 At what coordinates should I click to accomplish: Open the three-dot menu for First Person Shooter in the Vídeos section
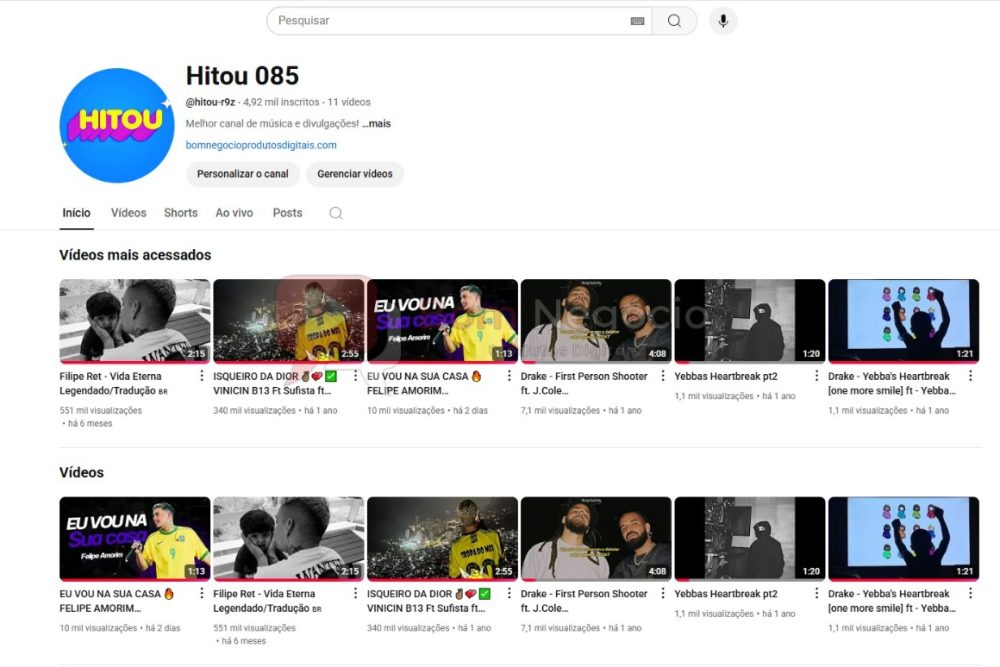(663, 594)
